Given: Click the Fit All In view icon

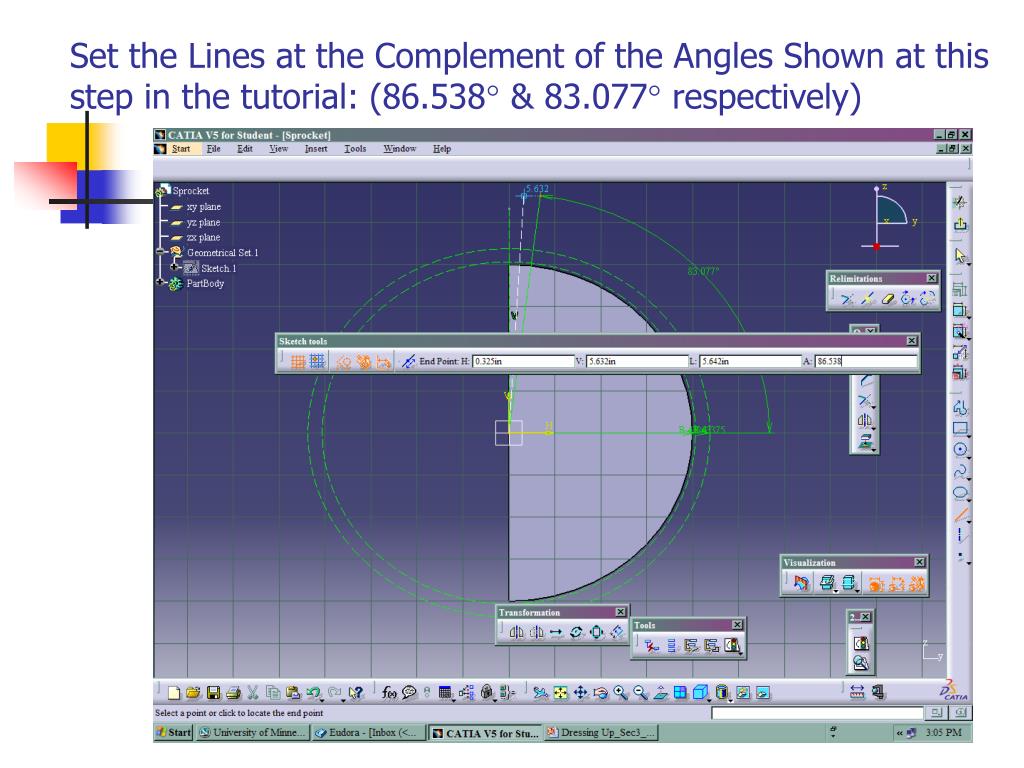Looking at the screenshot, I should pos(560,693).
